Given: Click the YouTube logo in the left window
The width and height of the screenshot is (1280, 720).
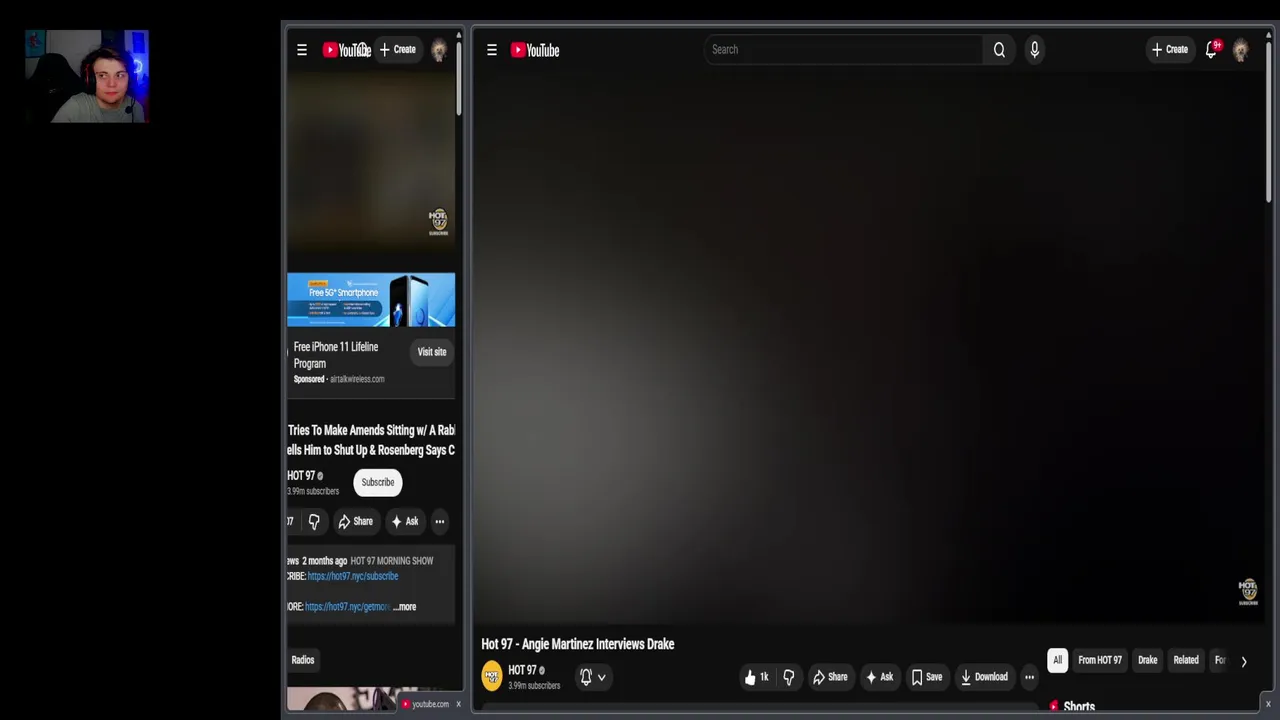Looking at the screenshot, I should (346, 50).
